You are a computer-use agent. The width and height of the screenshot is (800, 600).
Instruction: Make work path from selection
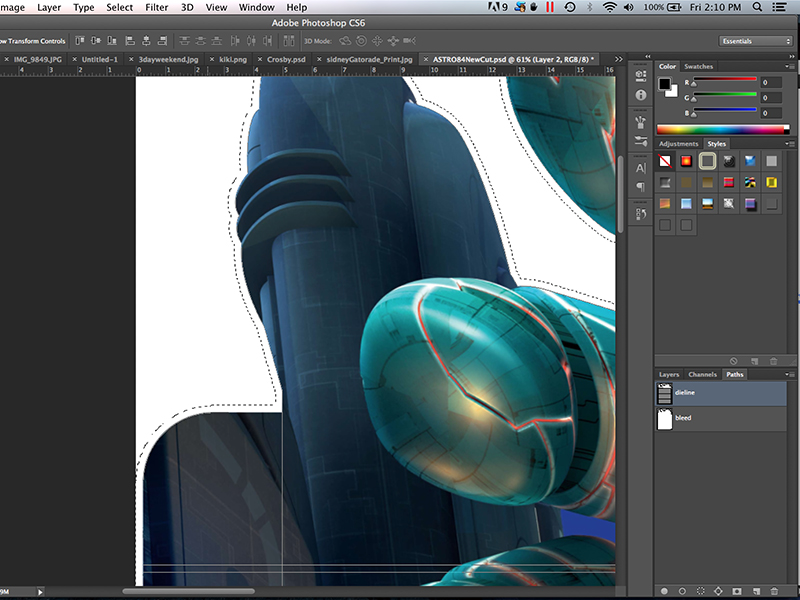(718, 591)
